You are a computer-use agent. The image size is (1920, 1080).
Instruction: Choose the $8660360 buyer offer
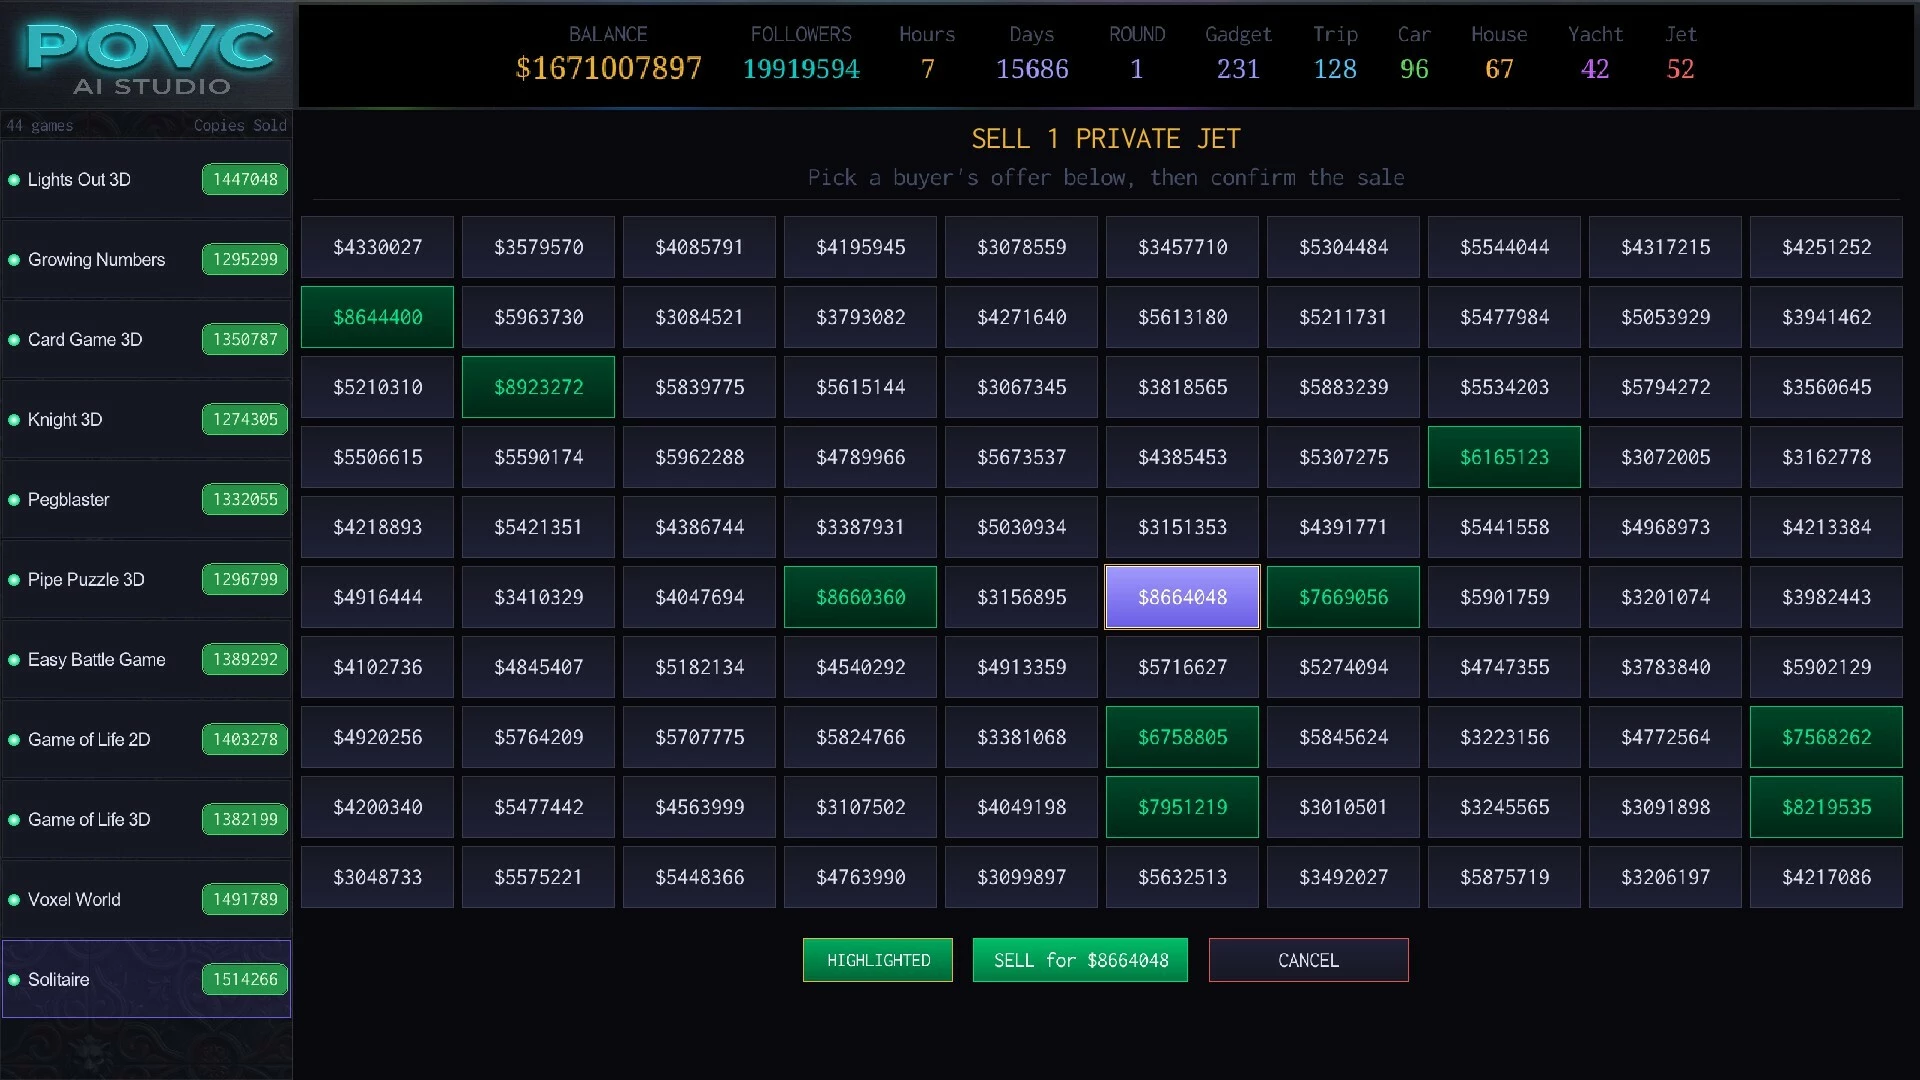[860, 597]
